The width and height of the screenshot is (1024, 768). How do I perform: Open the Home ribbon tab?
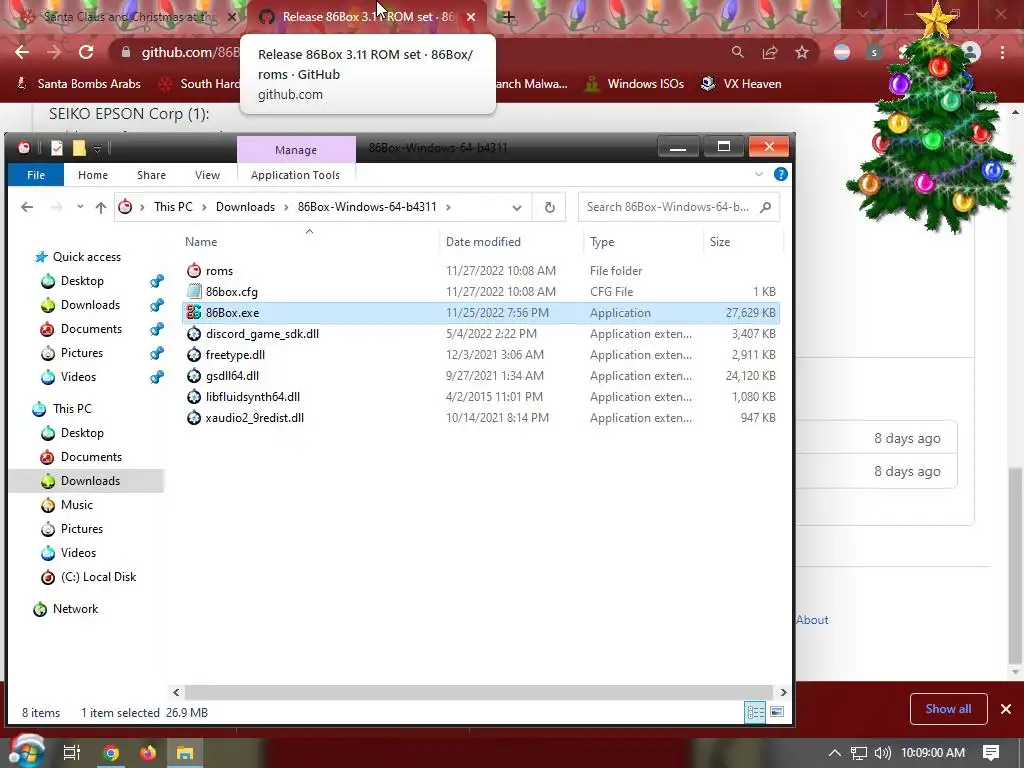tap(93, 175)
